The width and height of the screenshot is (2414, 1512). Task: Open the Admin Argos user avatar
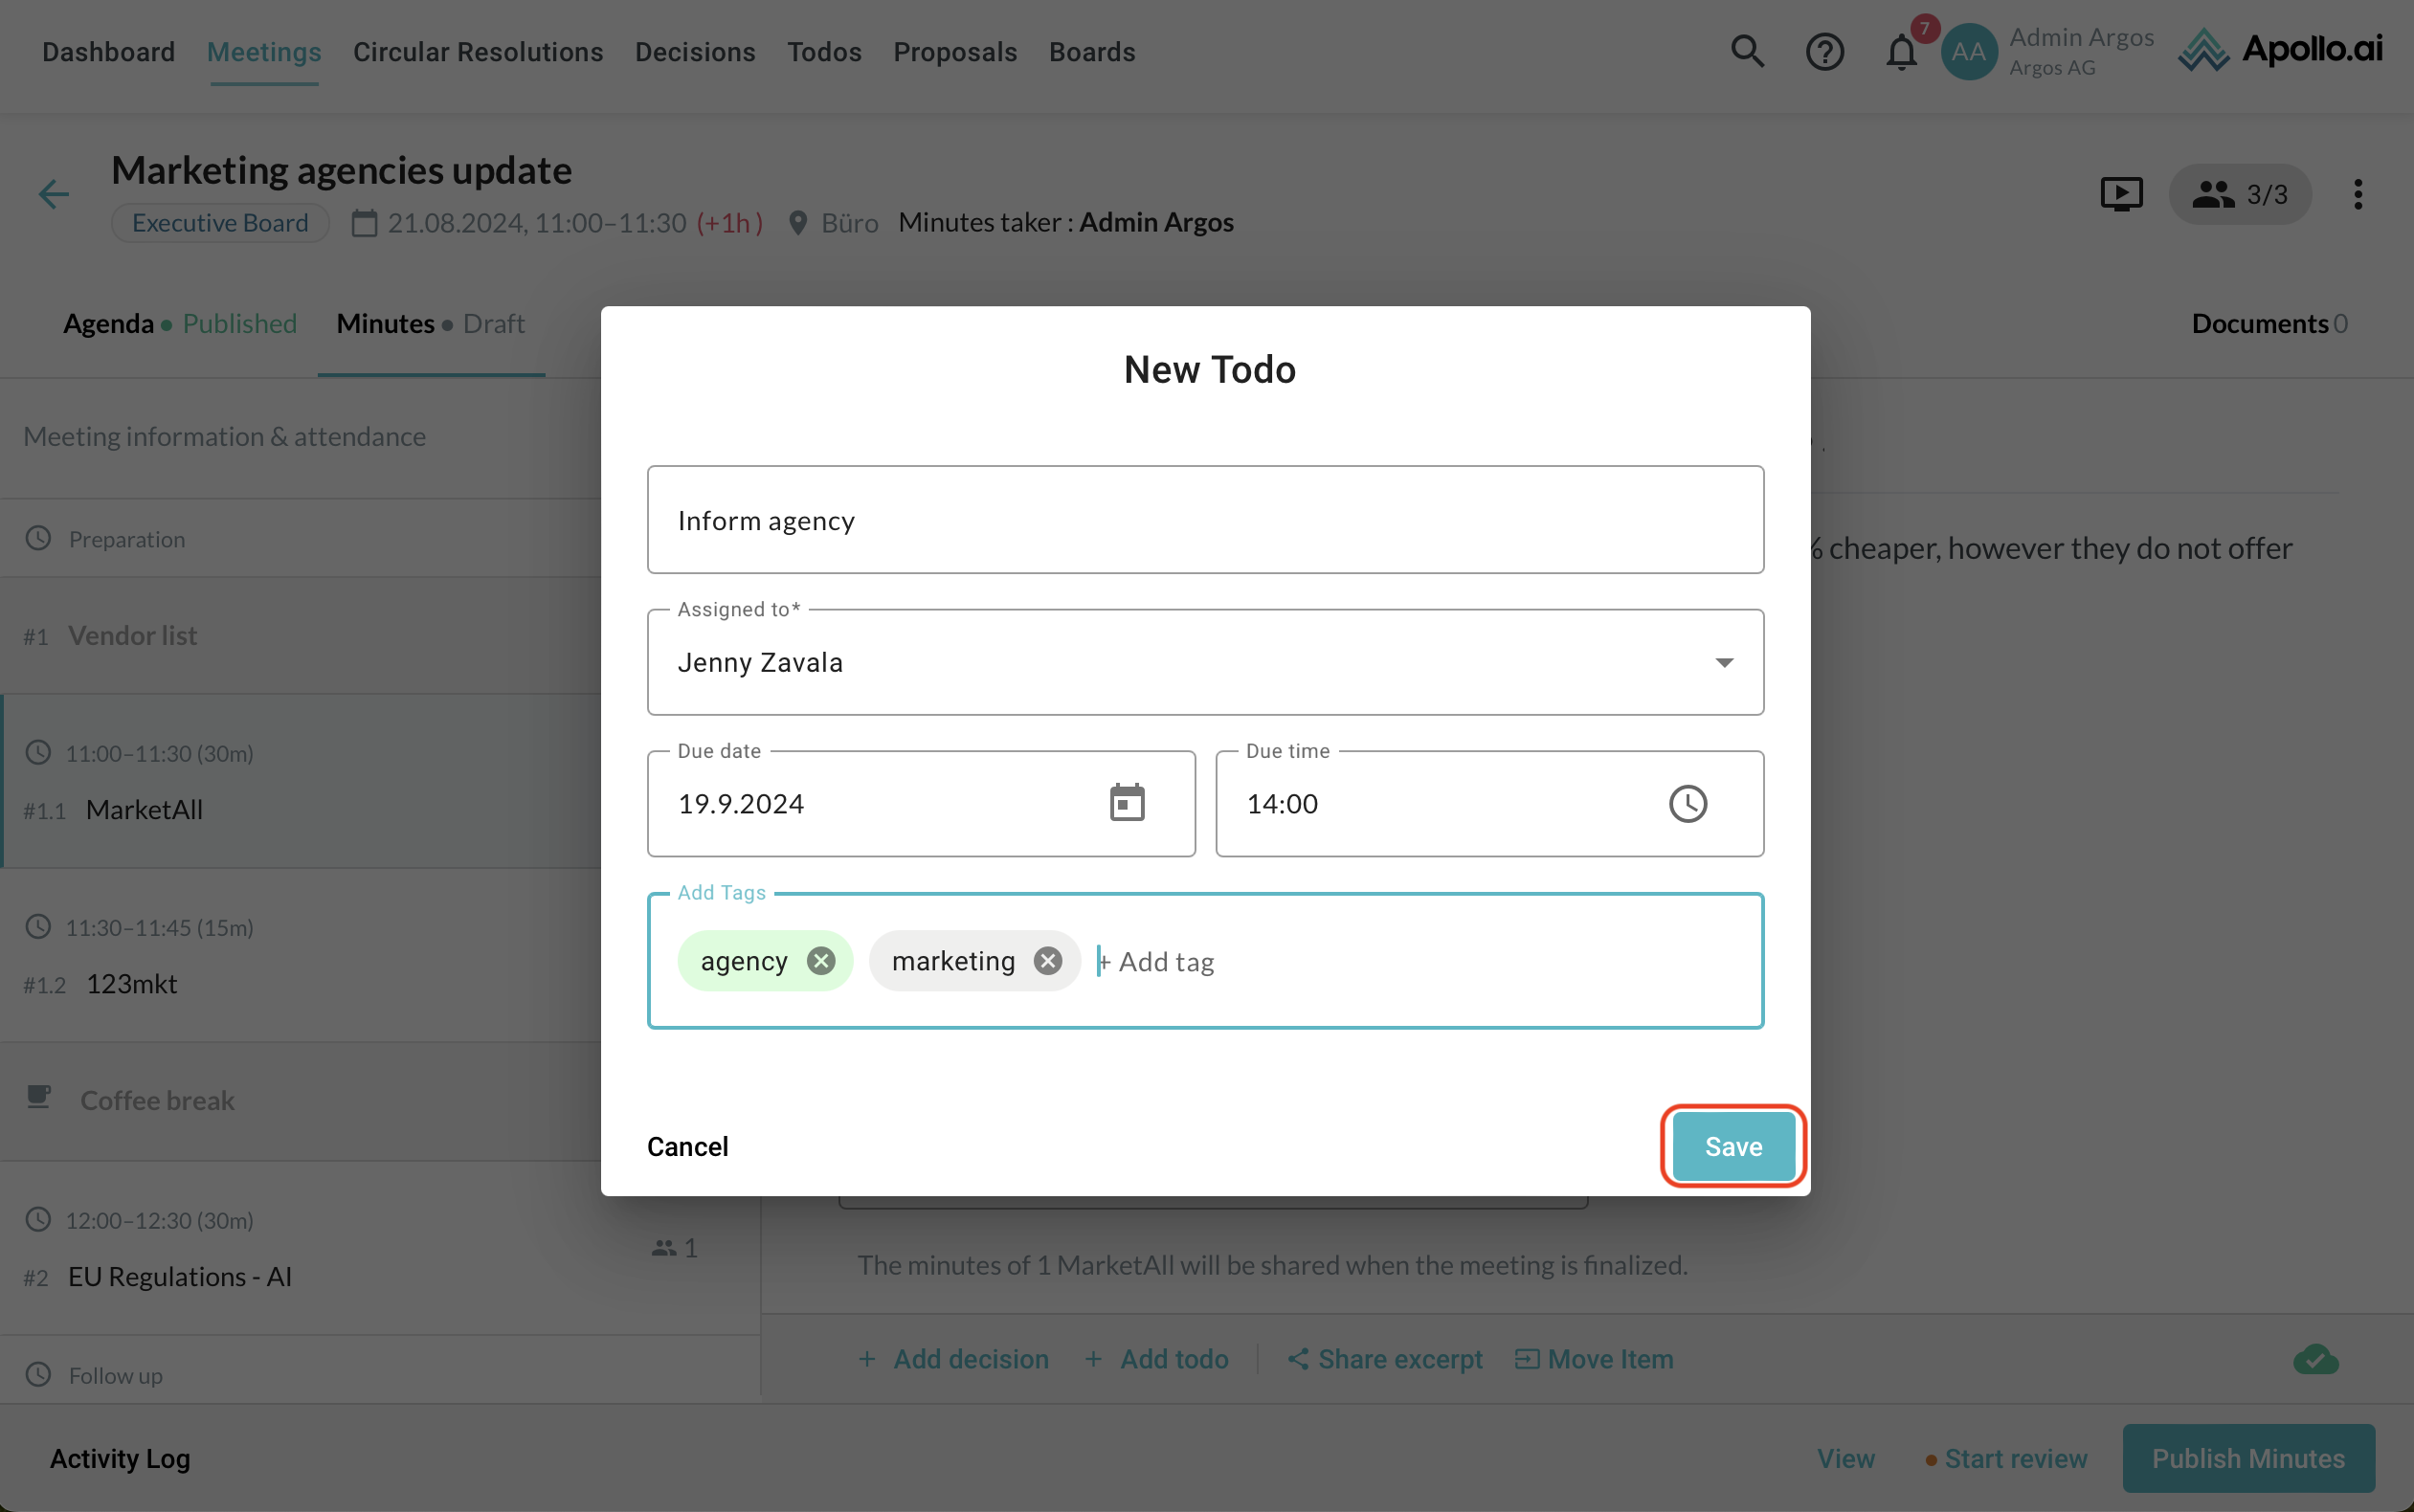pyautogui.click(x=1968, y=52)
